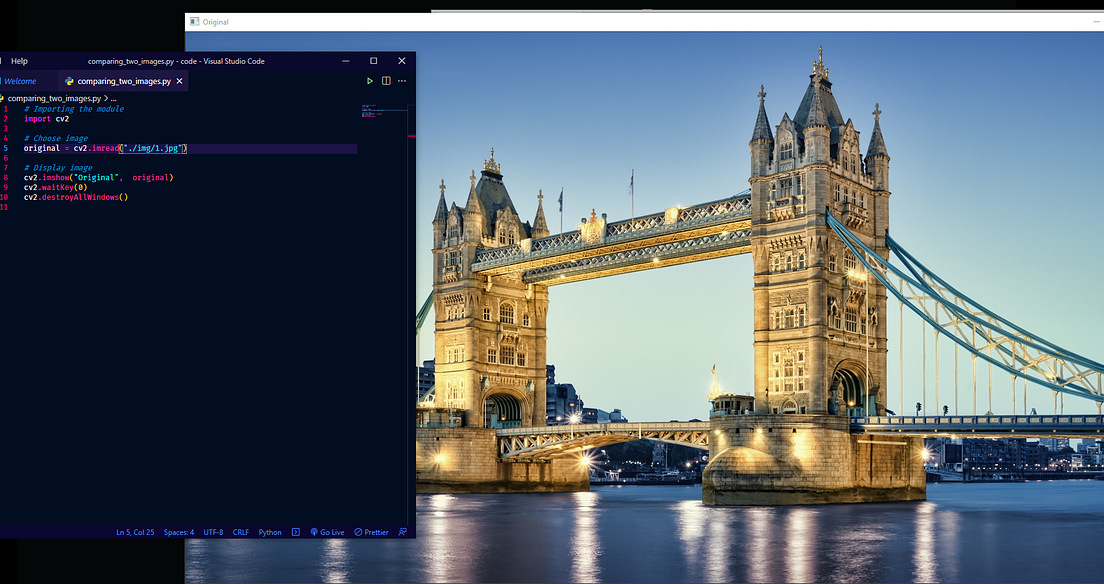
Task: Click the code minimap in editor
Action: click(x=384, y=113)
